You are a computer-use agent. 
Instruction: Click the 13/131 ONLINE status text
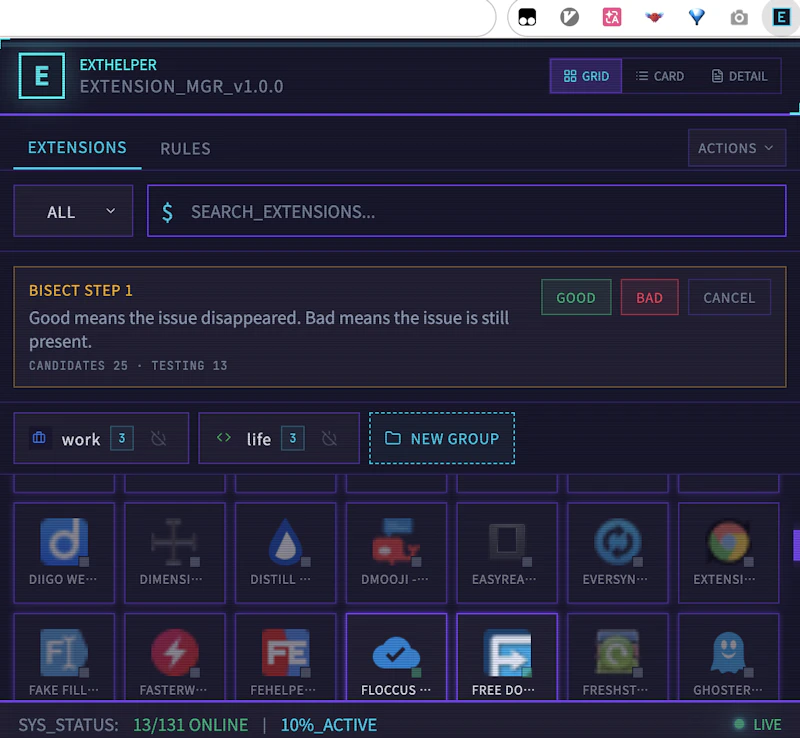point(190,725)
